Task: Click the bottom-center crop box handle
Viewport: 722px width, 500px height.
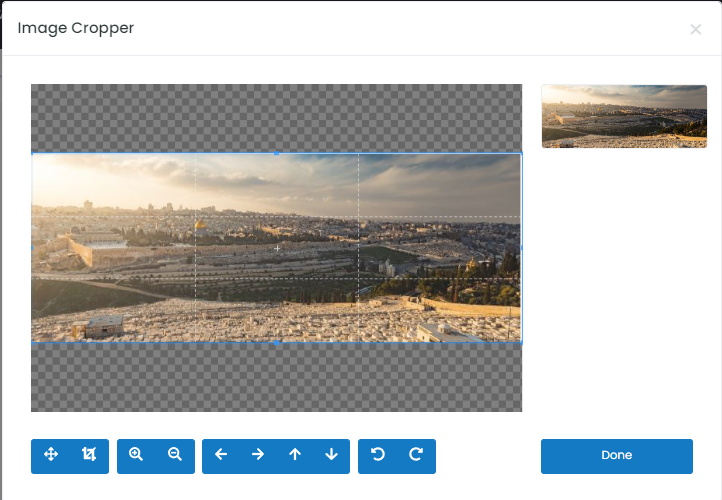Action: click(276, 343)
